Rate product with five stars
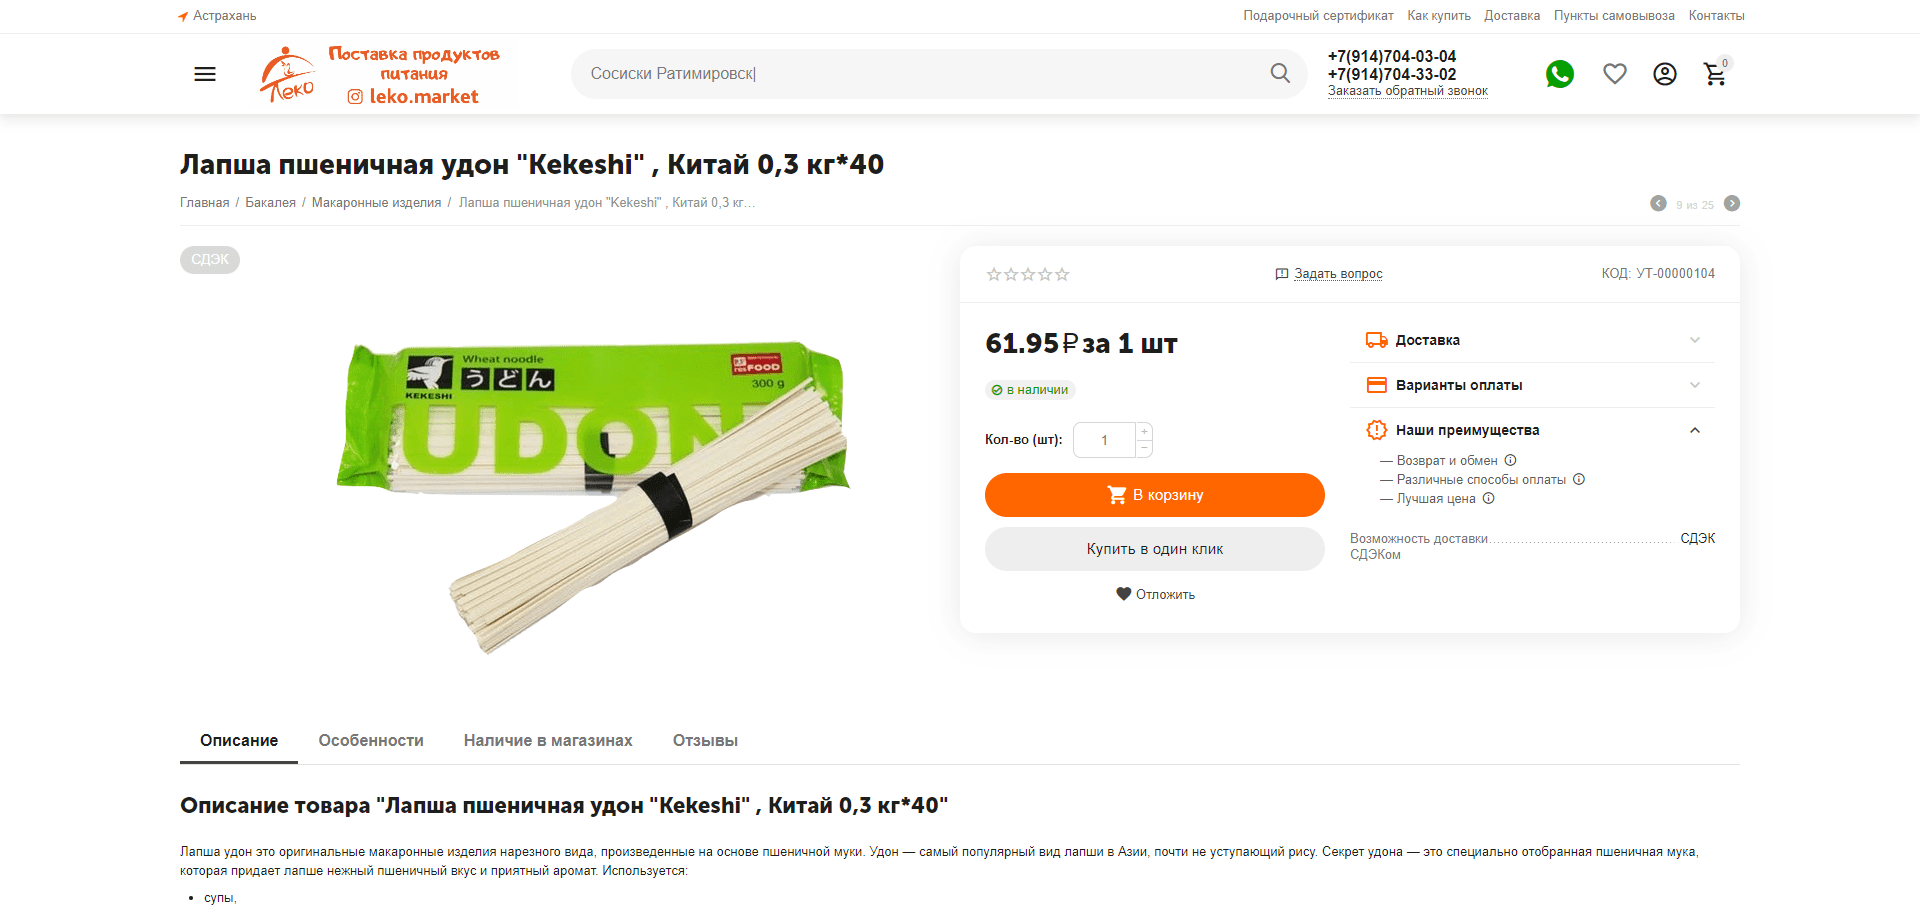The width and height of the screenshot is (1920, 918). (x=1062, y=274)
